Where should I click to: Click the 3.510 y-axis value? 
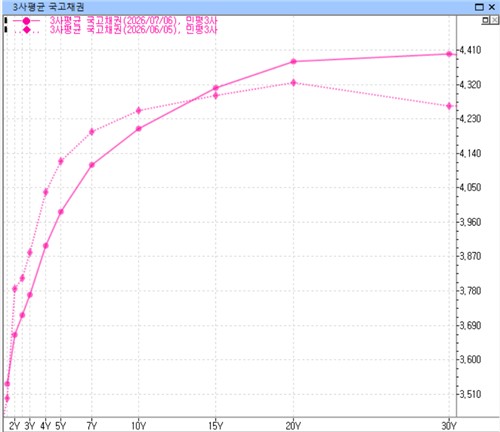[x=470, y=394]
